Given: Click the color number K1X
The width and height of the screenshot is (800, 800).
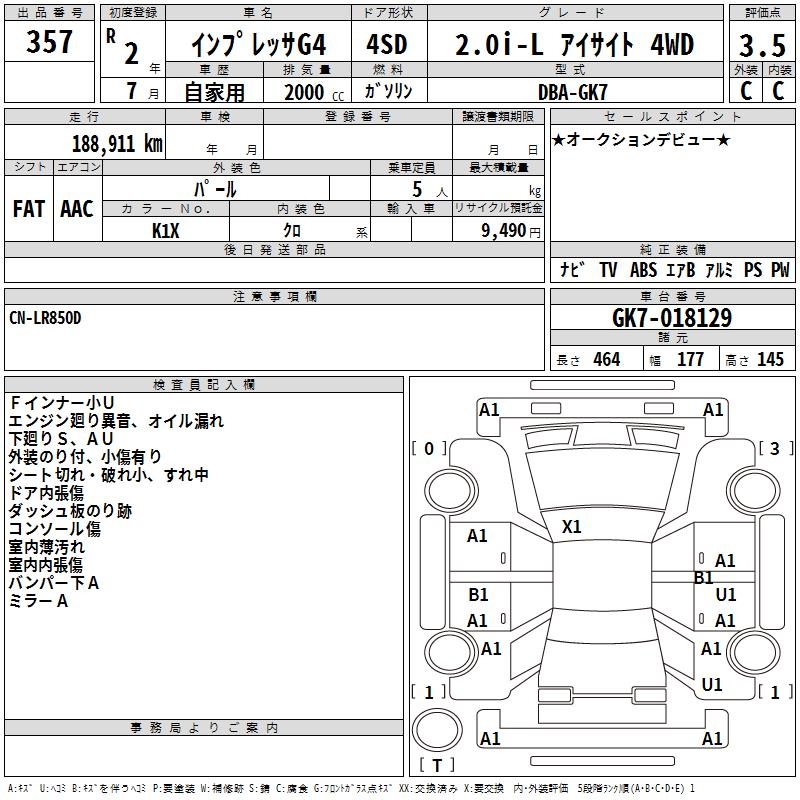Looking at the screenshot, I should click(166, 231).
